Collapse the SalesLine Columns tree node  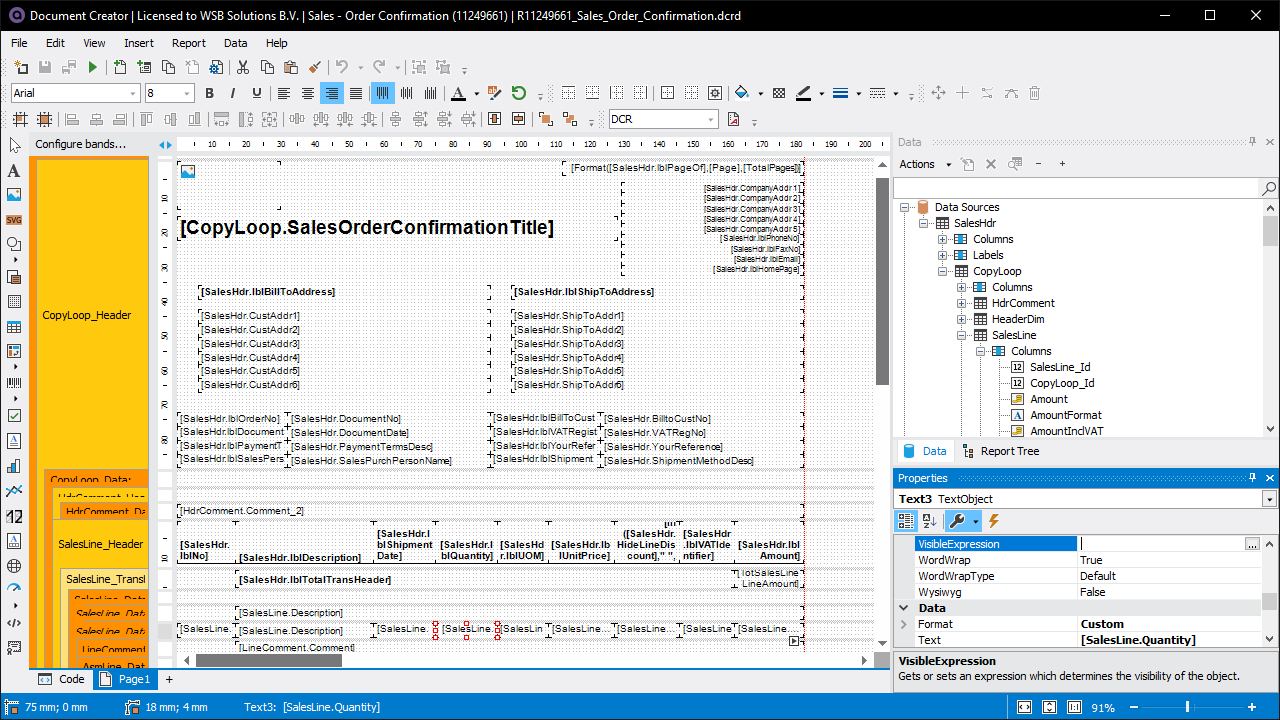click(980, 351)
